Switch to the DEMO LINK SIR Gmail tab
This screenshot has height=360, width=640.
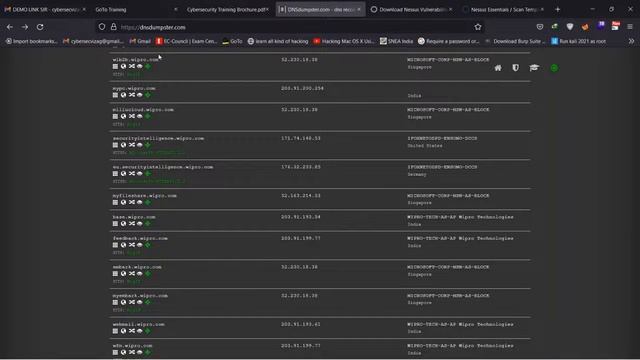point(45,9)
